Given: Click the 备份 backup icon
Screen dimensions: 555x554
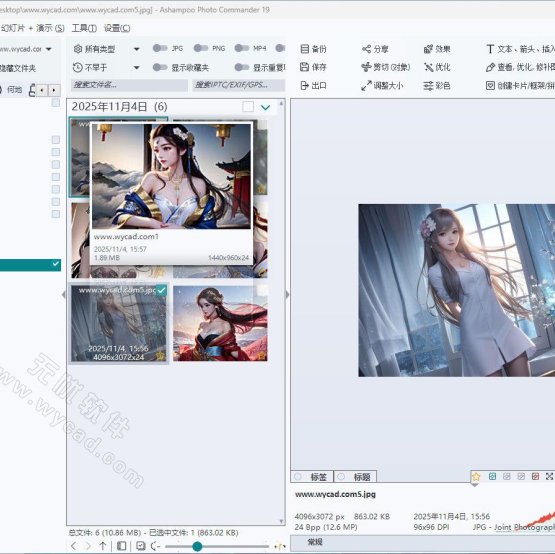Looking at the screenshot, I should (304, 49).
